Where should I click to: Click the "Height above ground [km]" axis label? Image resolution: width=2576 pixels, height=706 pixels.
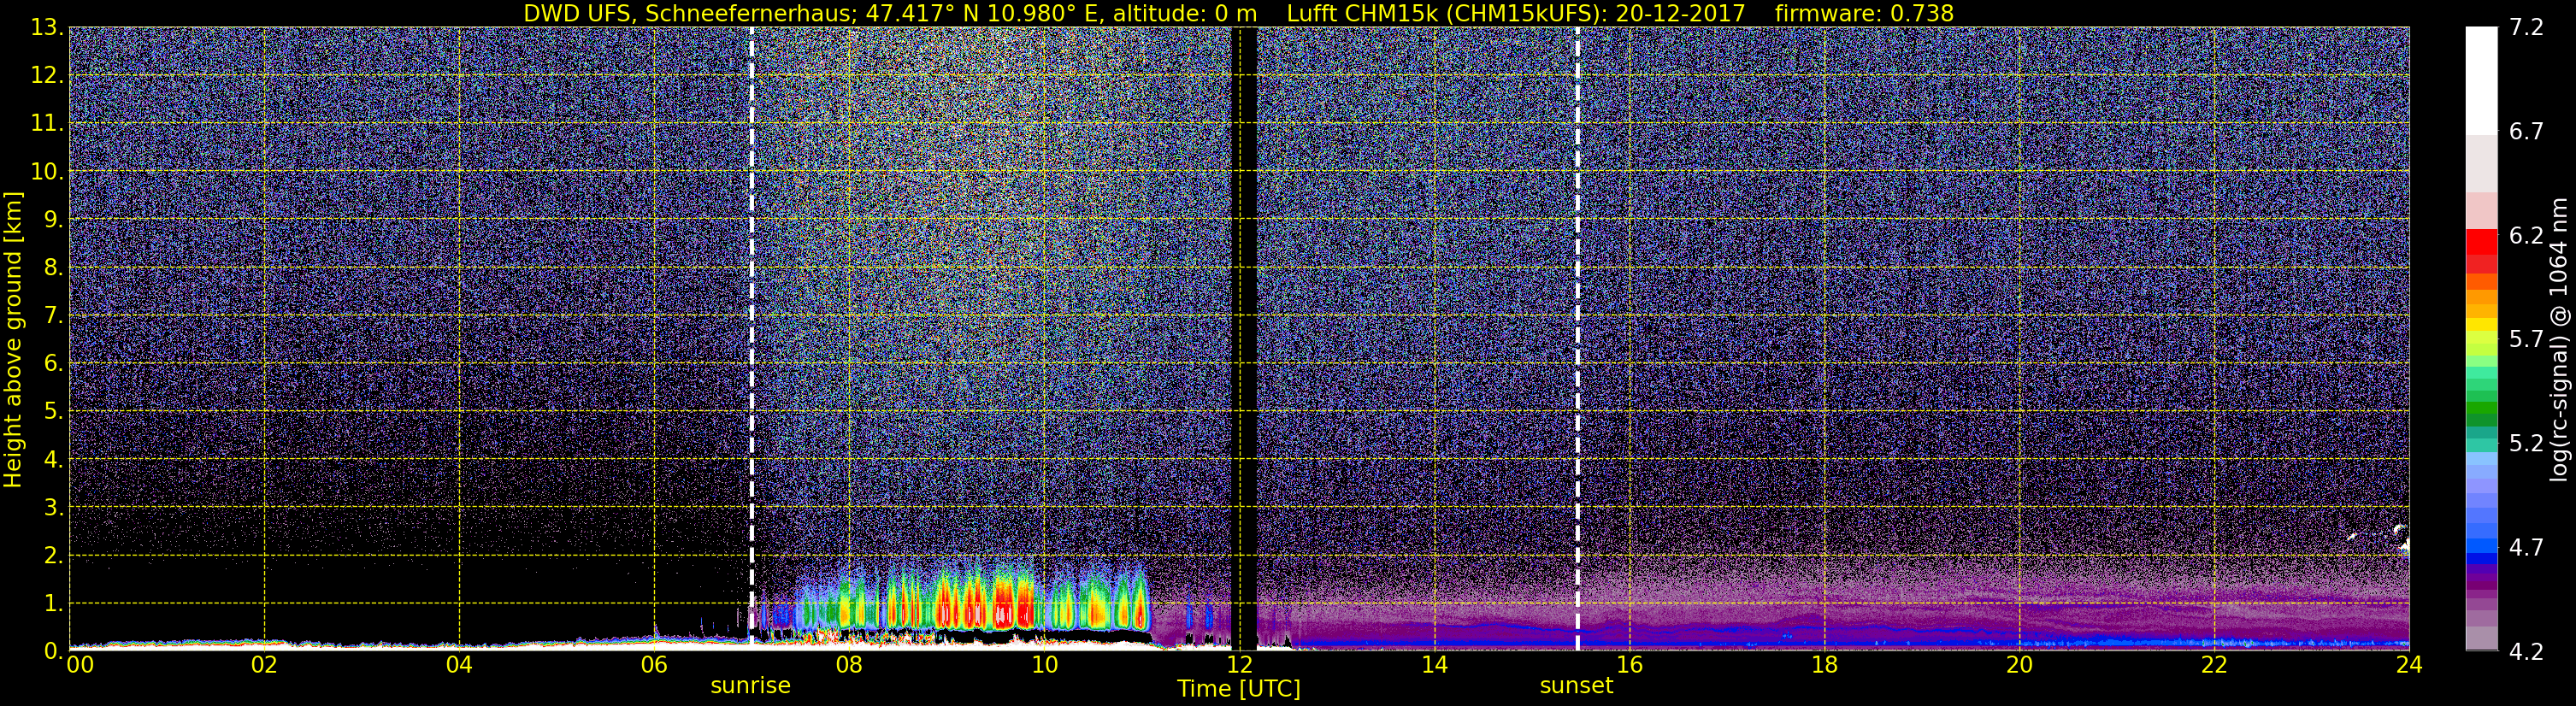[x=13, y=339]
